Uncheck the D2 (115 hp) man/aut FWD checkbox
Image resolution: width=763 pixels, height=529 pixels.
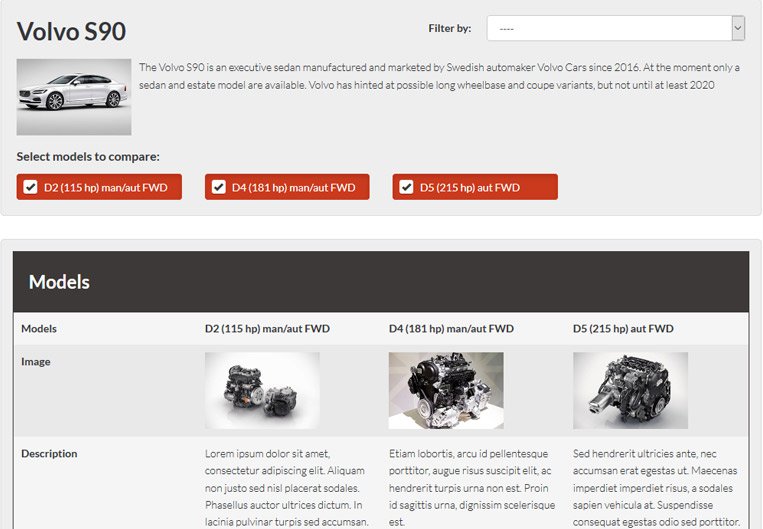[30, 187]
